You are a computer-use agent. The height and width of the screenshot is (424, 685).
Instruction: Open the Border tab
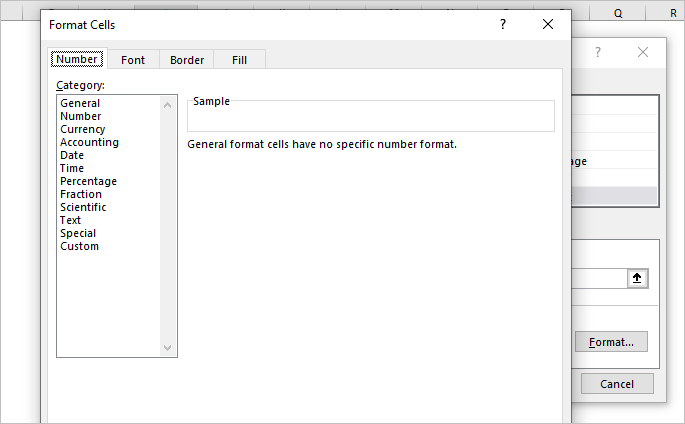[x=187, y=60]
